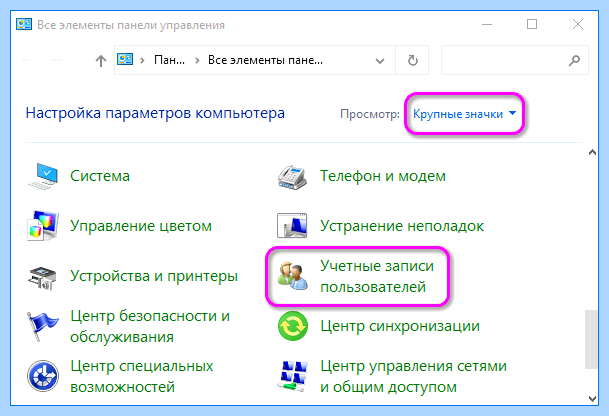Open the Крупные значки view dropdown
The image size is (609, 416).
[x=465, y=114]
